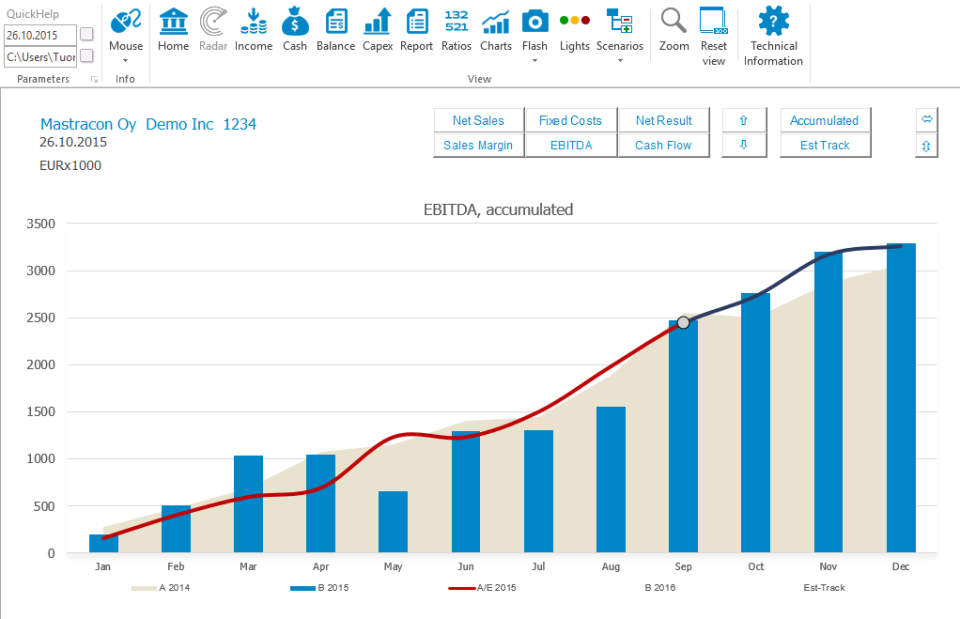This screenshot has height=619, width=960.
Task: Select the Cash Flow view
Action: coord(664,145)
